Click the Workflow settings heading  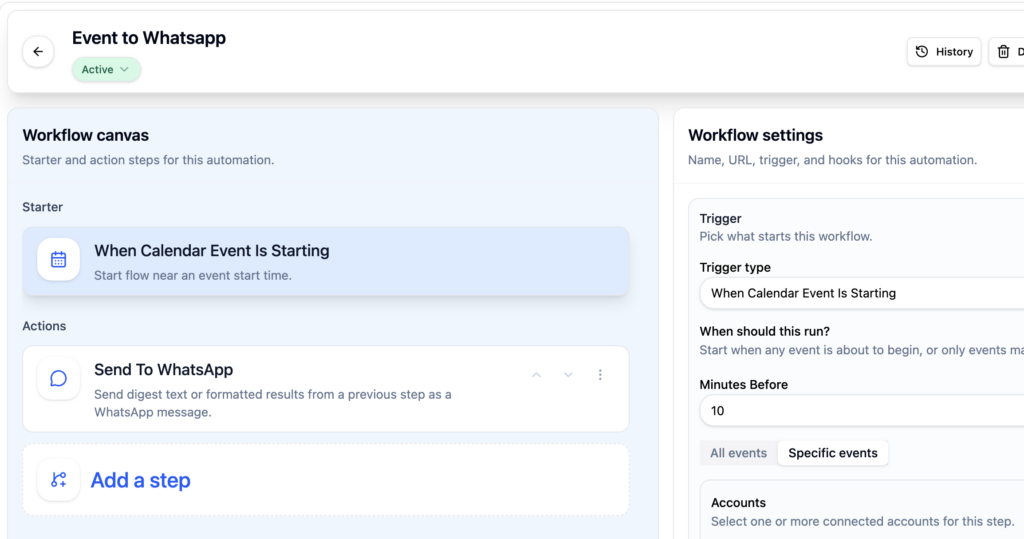755,135
